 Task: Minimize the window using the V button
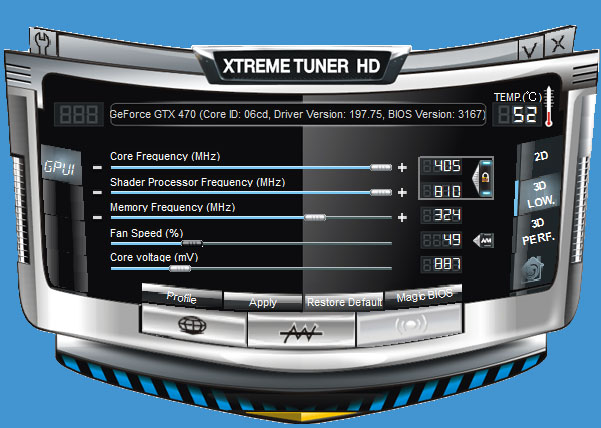530,49
